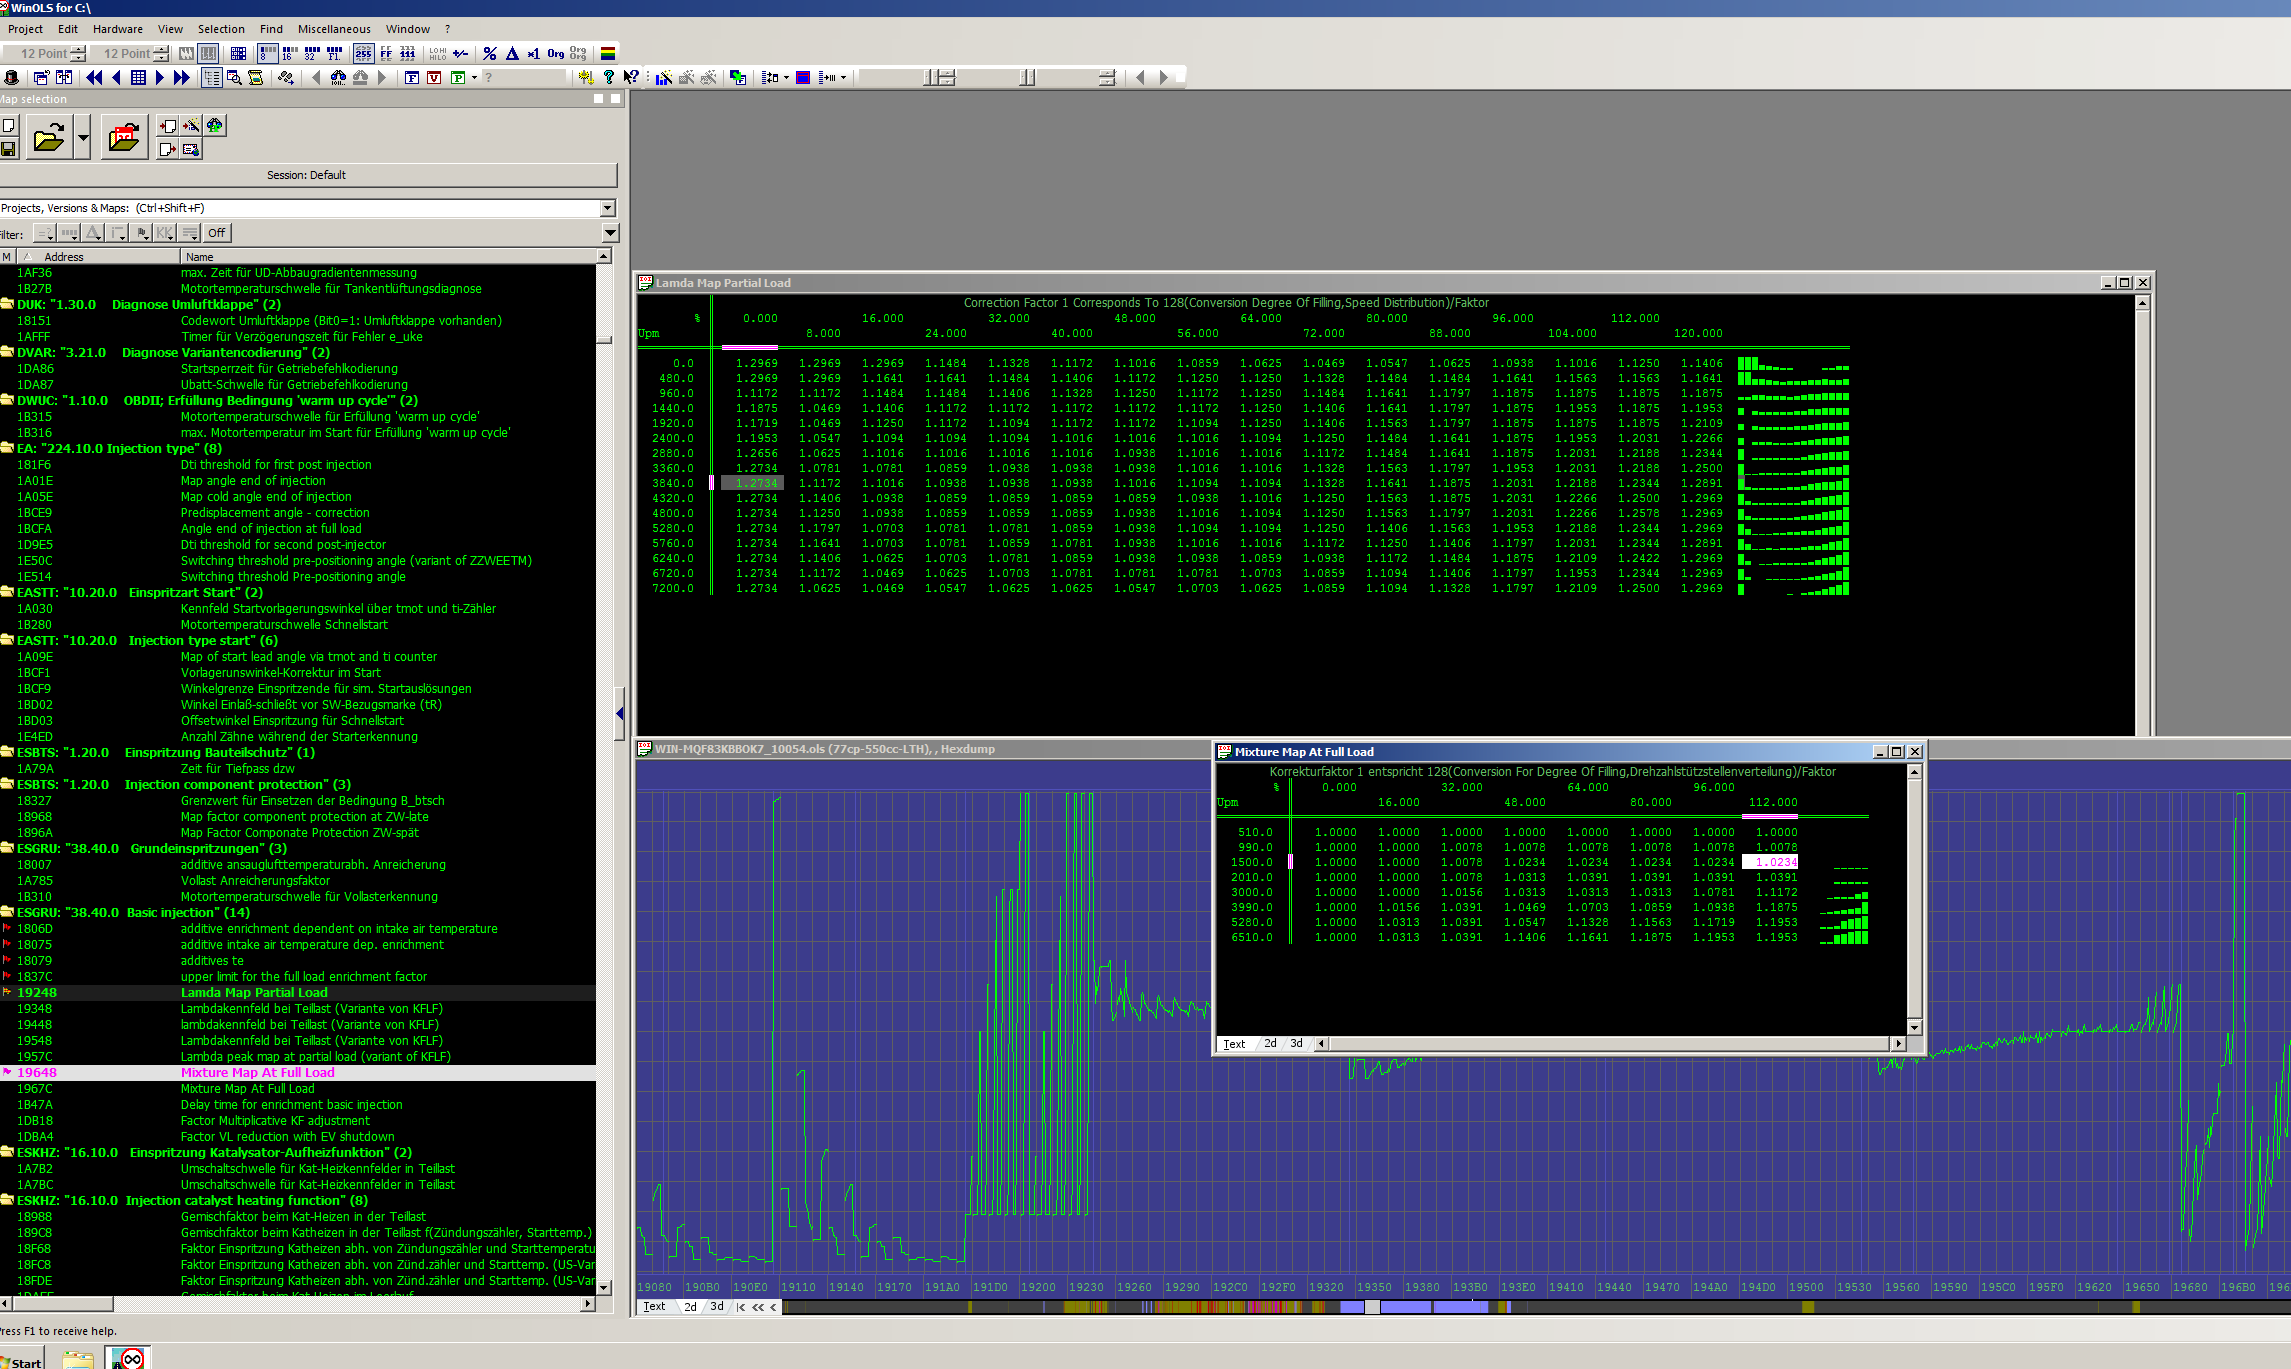Collapse map selection panel with blue arrow
2291x1369 pixels.
620,713
